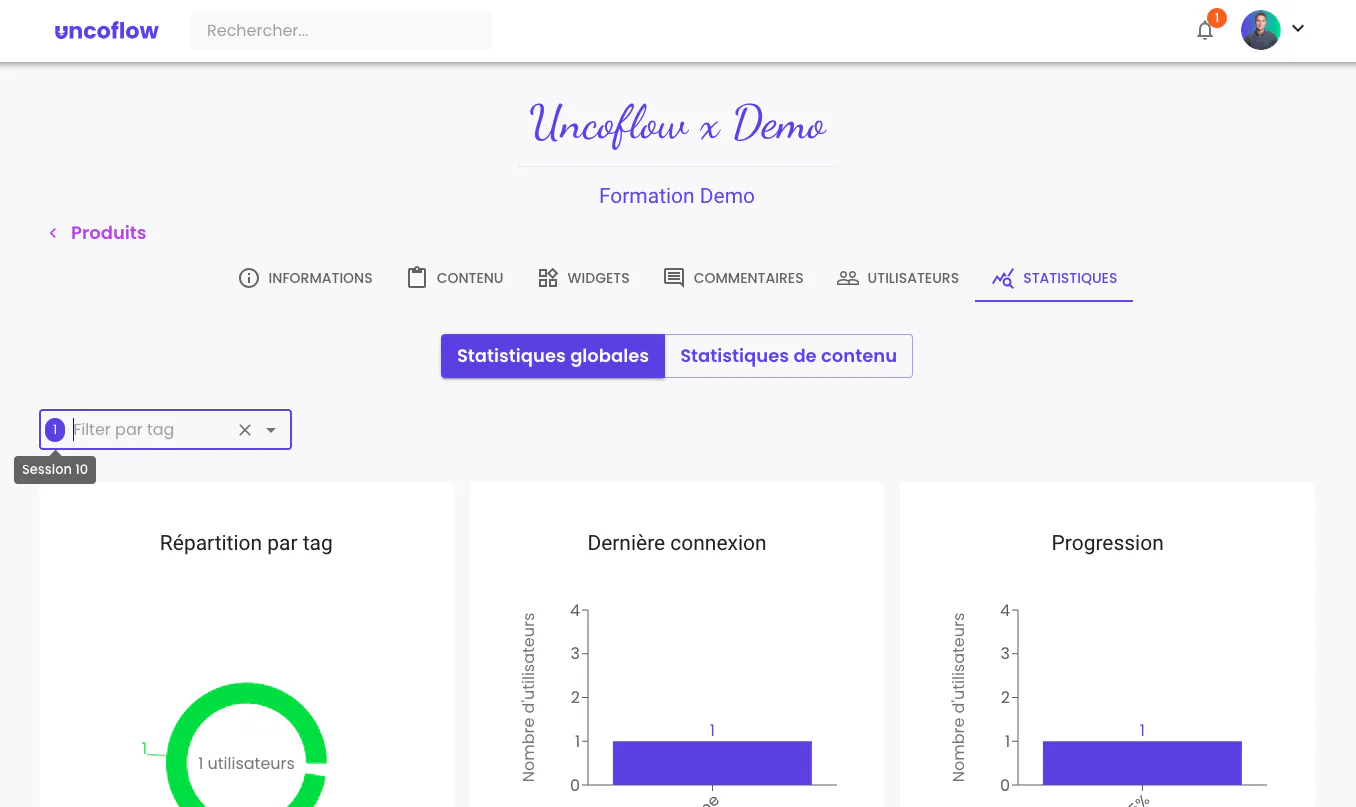
Task: Click the selected tag chip numbered 1
Action: 55,430
